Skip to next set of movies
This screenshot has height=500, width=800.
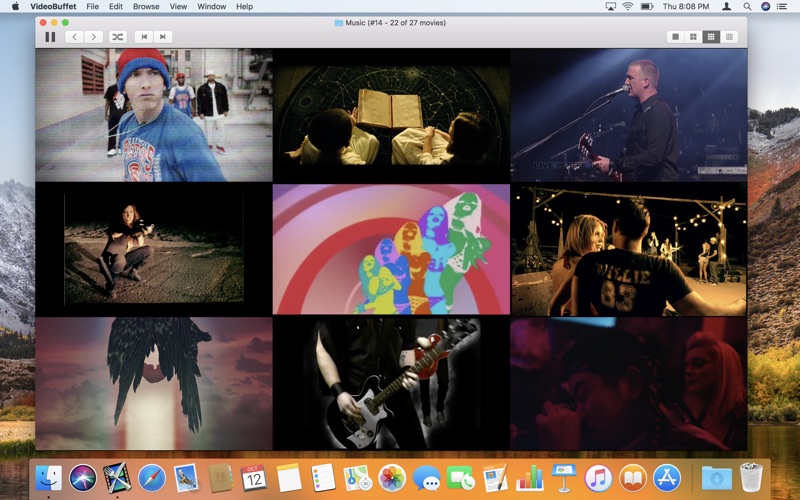163,37
